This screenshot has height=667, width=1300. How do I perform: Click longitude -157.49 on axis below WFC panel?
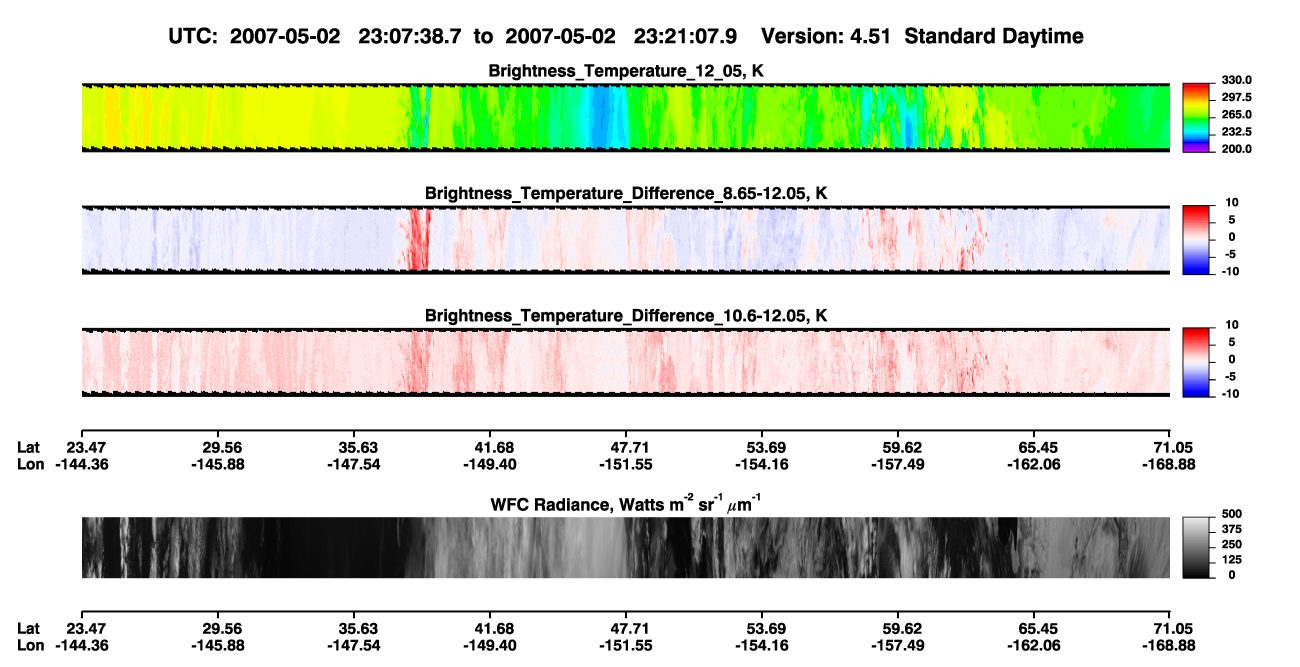coord(898,645)
